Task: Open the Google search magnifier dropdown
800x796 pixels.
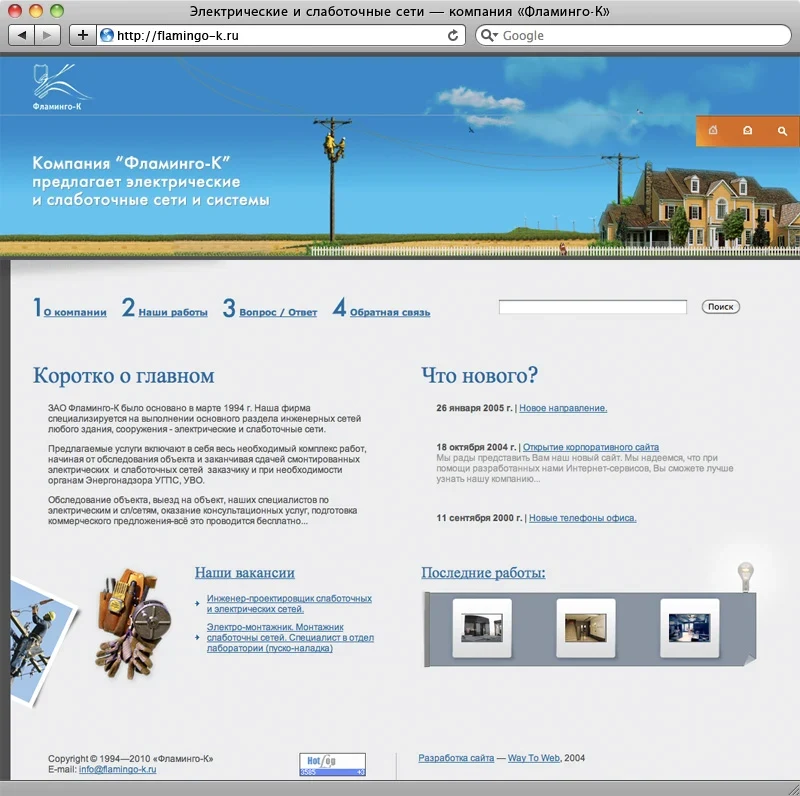Action: (489, 35)
